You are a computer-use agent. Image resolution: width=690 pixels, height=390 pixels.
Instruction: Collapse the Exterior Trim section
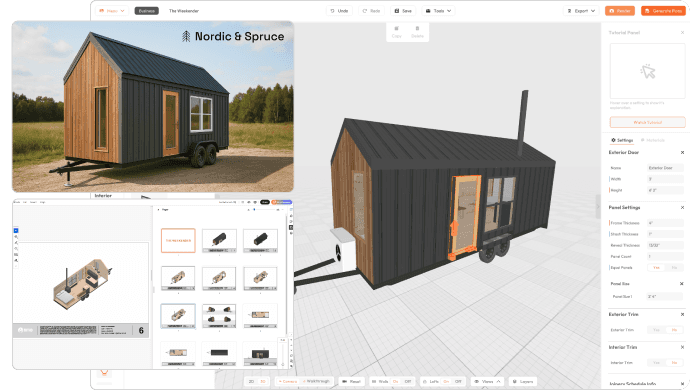tap(683, 314)
